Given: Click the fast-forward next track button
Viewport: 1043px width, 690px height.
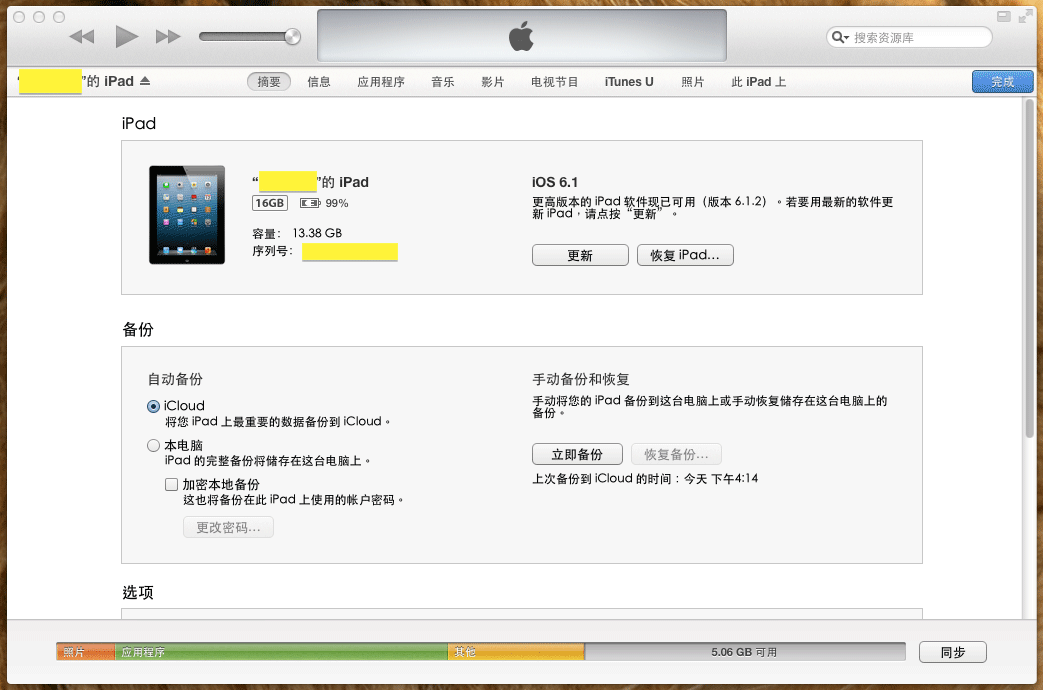Looking at the screenshot, I should coord(168,37).
